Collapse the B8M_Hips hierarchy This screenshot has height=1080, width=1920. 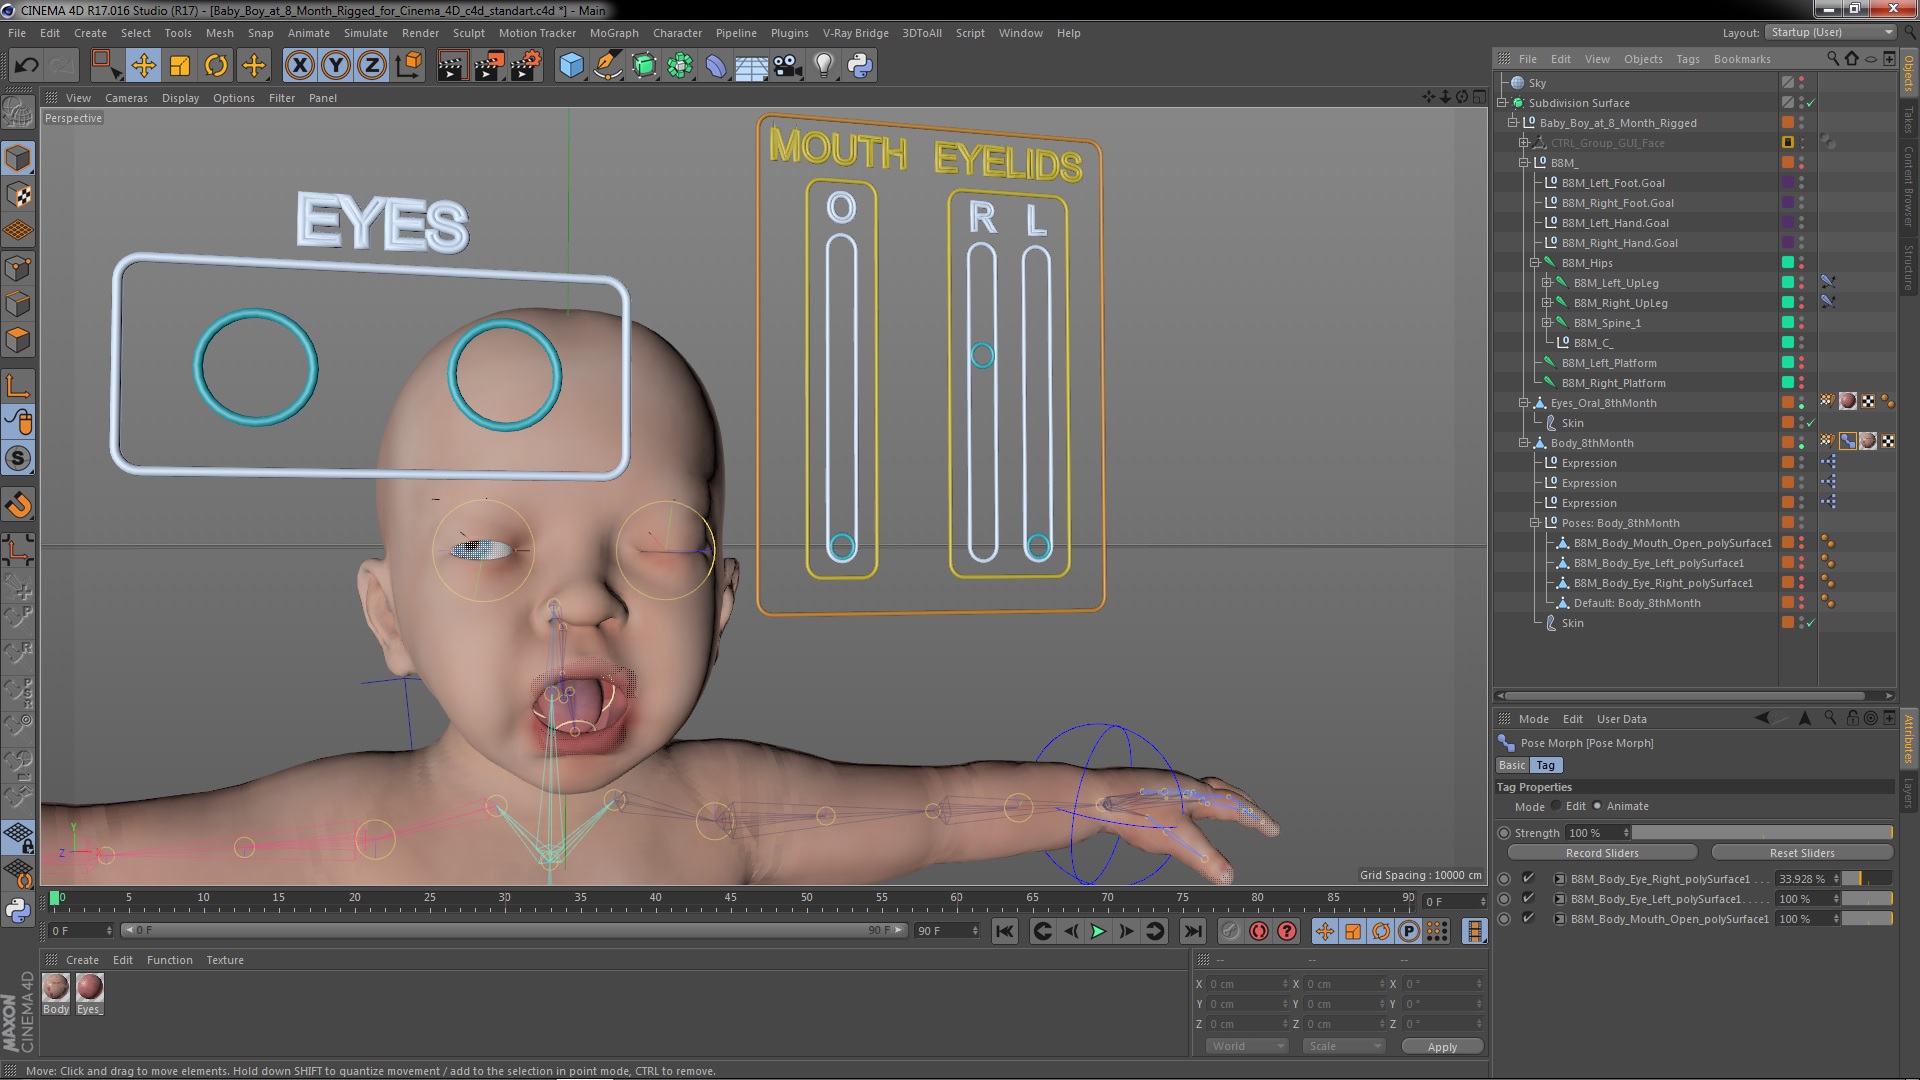point(1535,263)
